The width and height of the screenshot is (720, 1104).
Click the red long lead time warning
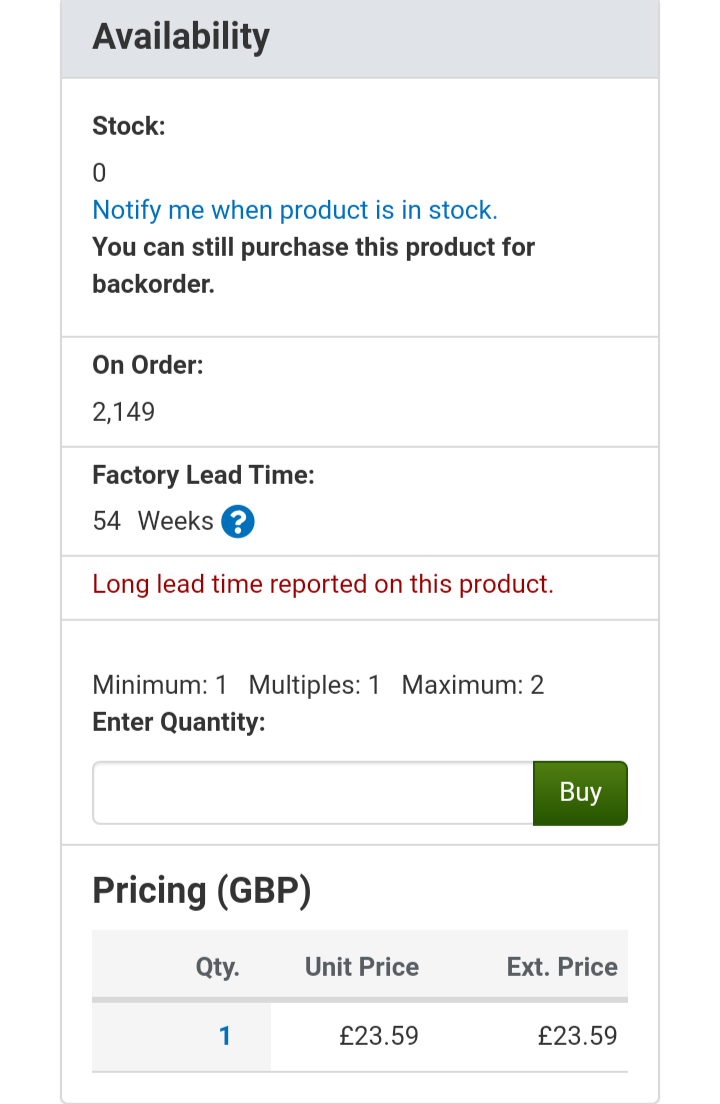coord(322,584)
